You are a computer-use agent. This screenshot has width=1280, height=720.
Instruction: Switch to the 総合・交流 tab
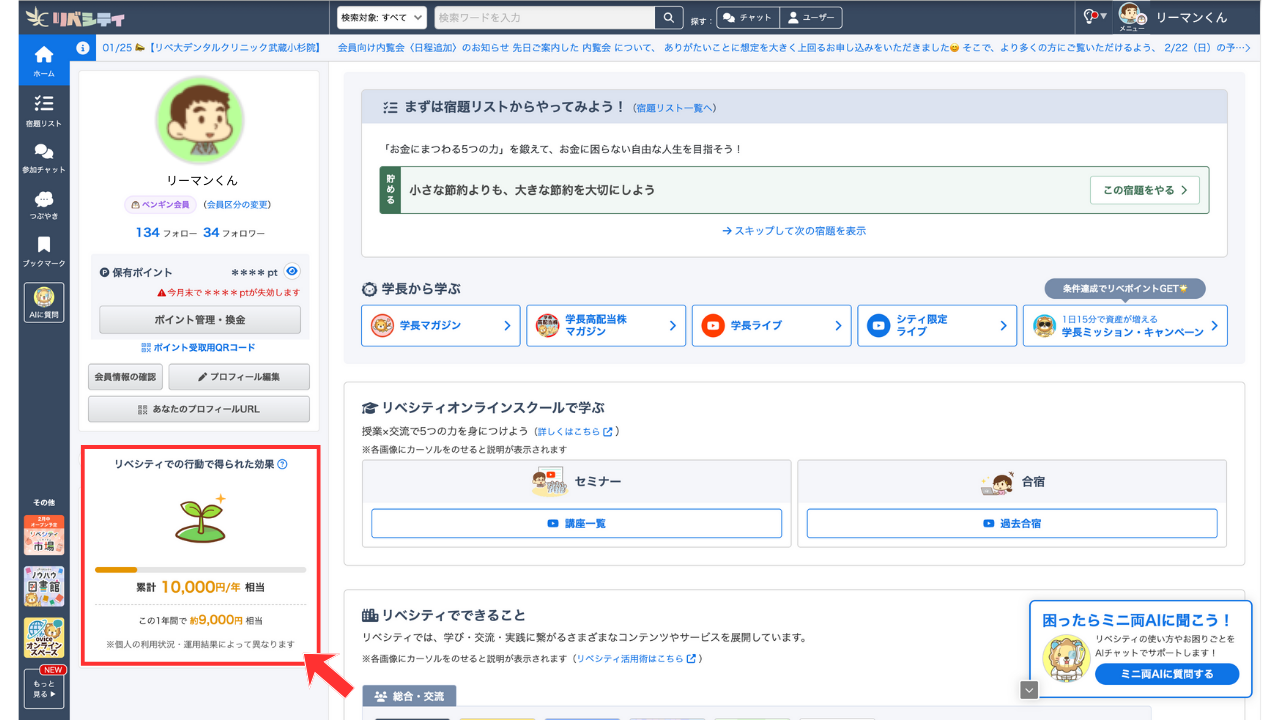(409, 695)
